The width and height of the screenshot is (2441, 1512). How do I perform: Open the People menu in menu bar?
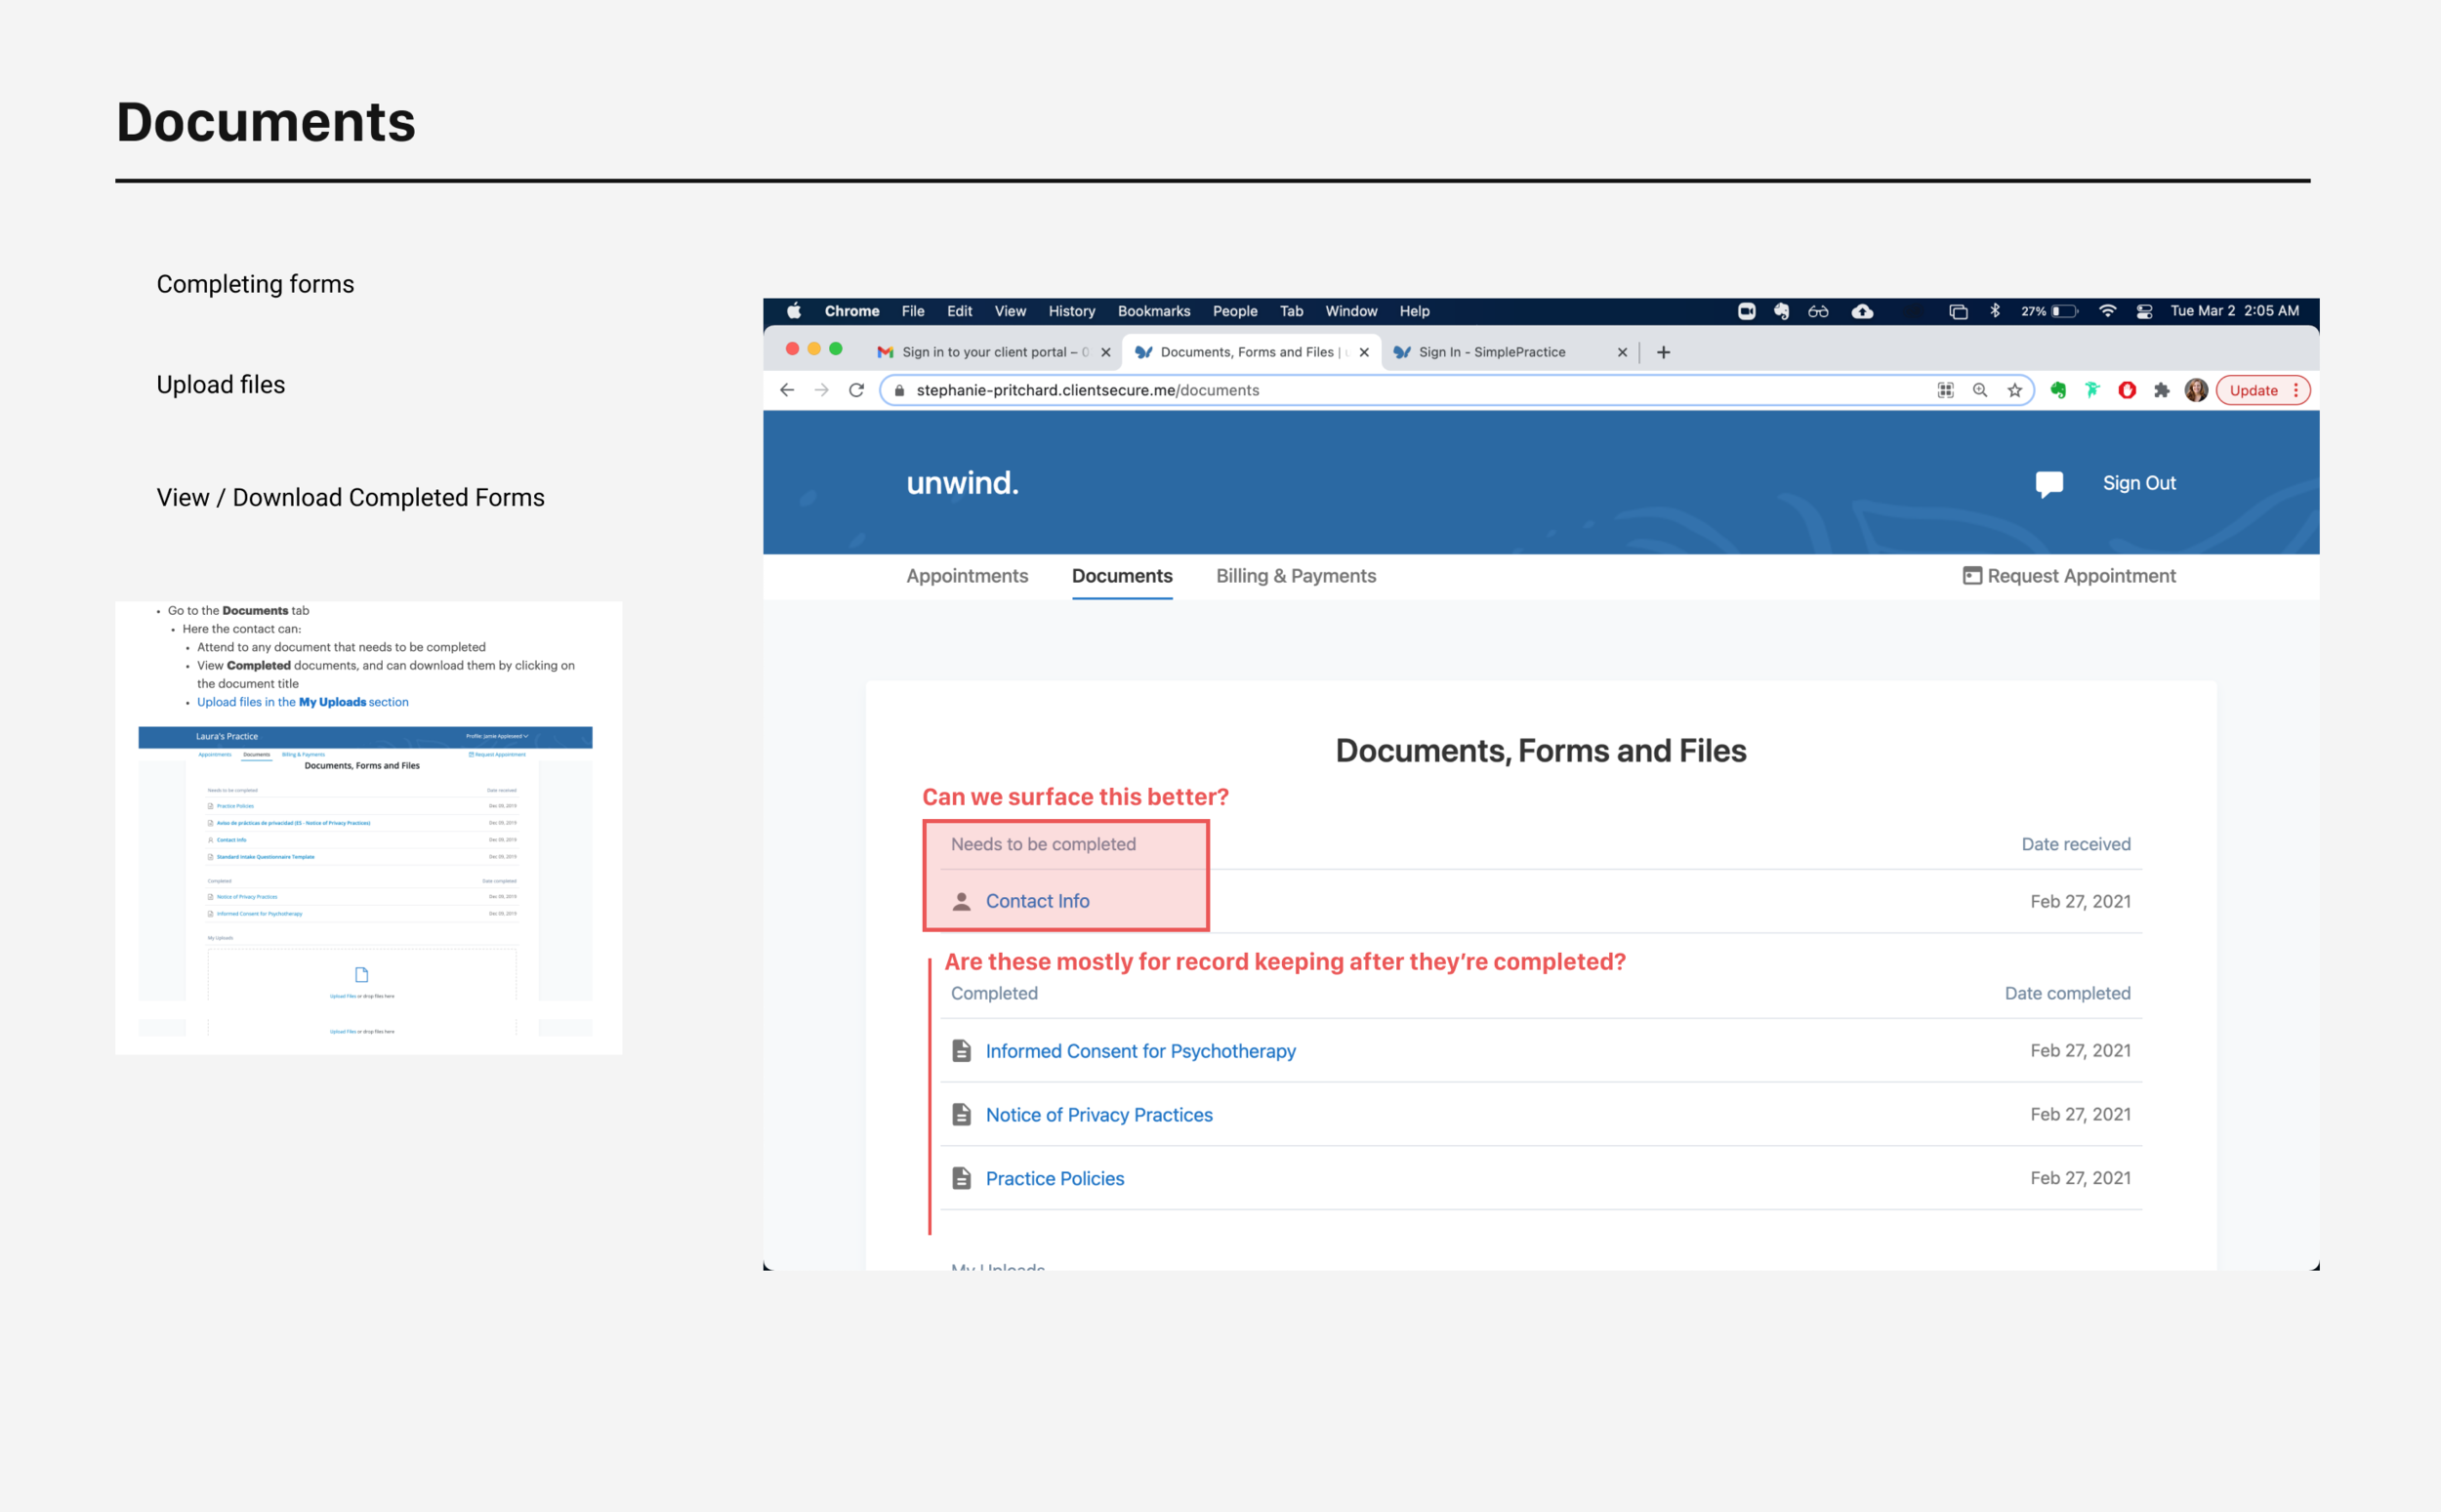[x=1234, y=311]
